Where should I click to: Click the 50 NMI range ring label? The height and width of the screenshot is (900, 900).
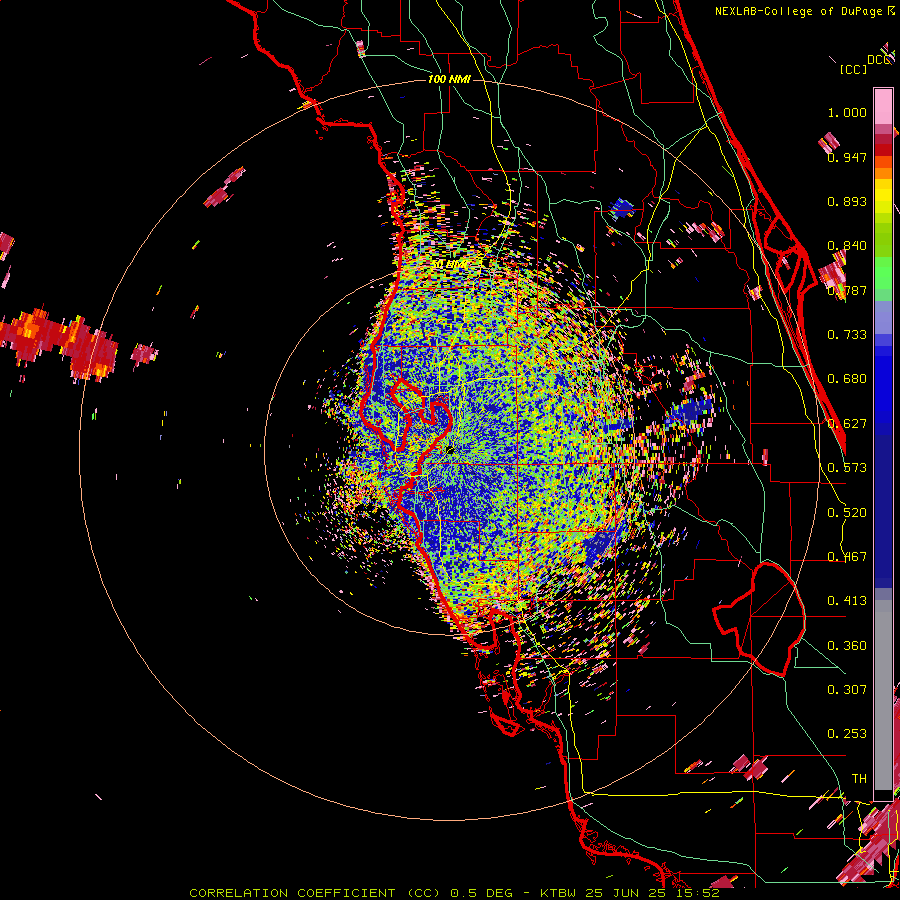449,265
